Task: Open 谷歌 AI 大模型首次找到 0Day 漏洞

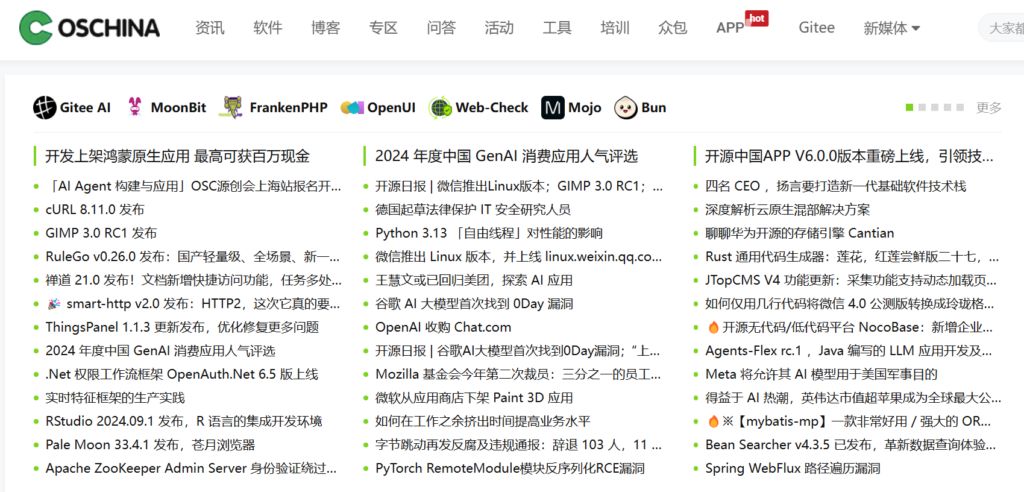Action: click(x=474, y=304)
